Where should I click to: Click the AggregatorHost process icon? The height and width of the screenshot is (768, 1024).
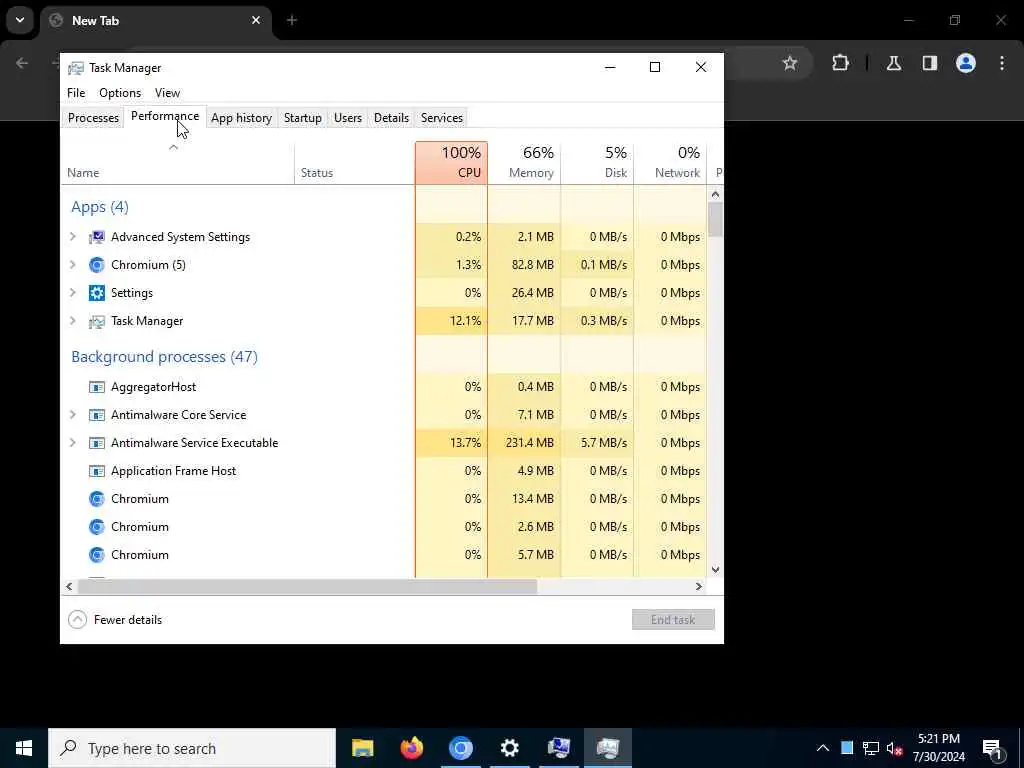coord(97,387)
